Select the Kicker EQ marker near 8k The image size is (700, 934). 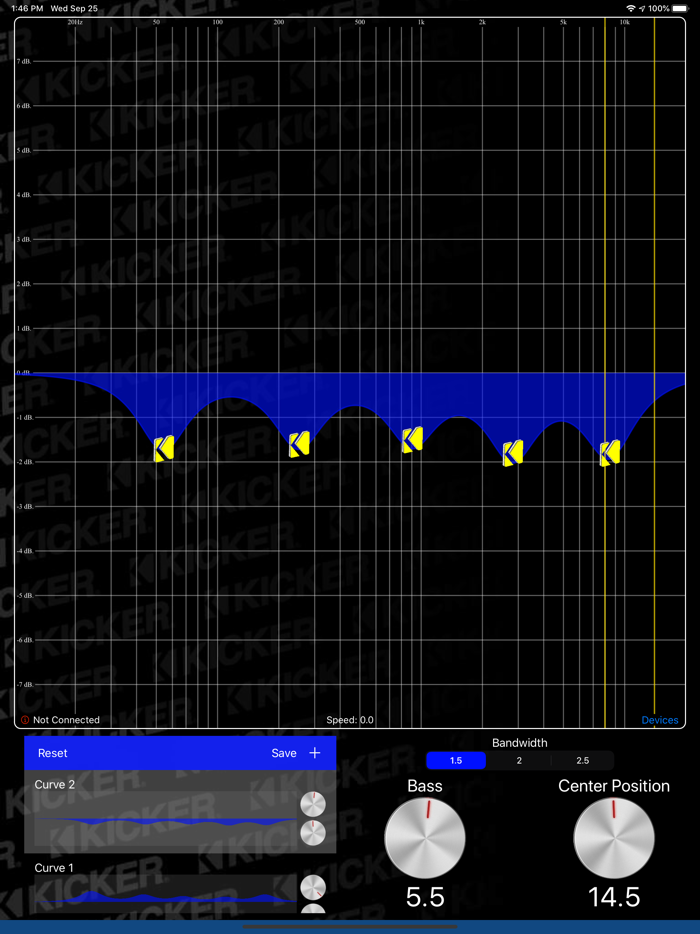point(610,453)
